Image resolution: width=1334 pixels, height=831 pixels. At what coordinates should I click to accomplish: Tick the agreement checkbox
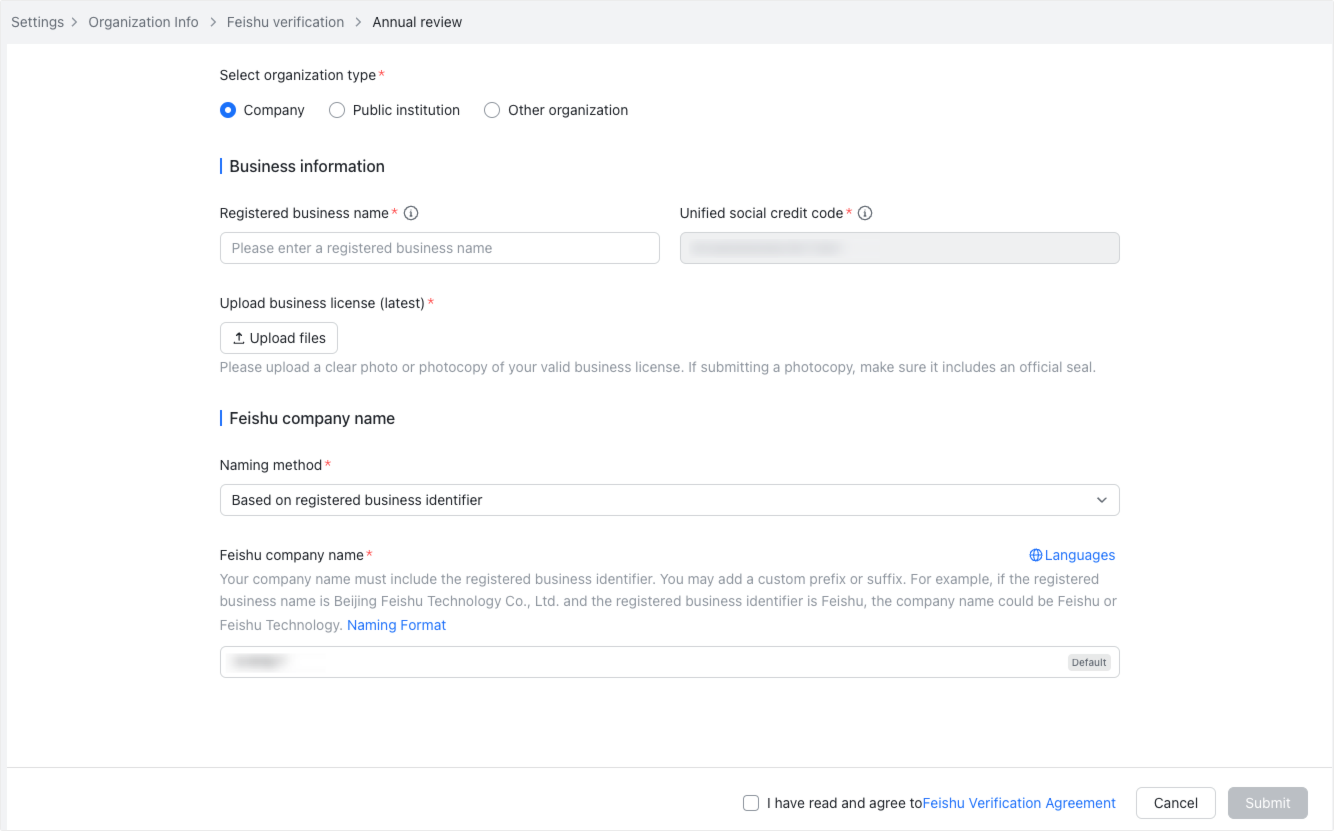point(751,803)
